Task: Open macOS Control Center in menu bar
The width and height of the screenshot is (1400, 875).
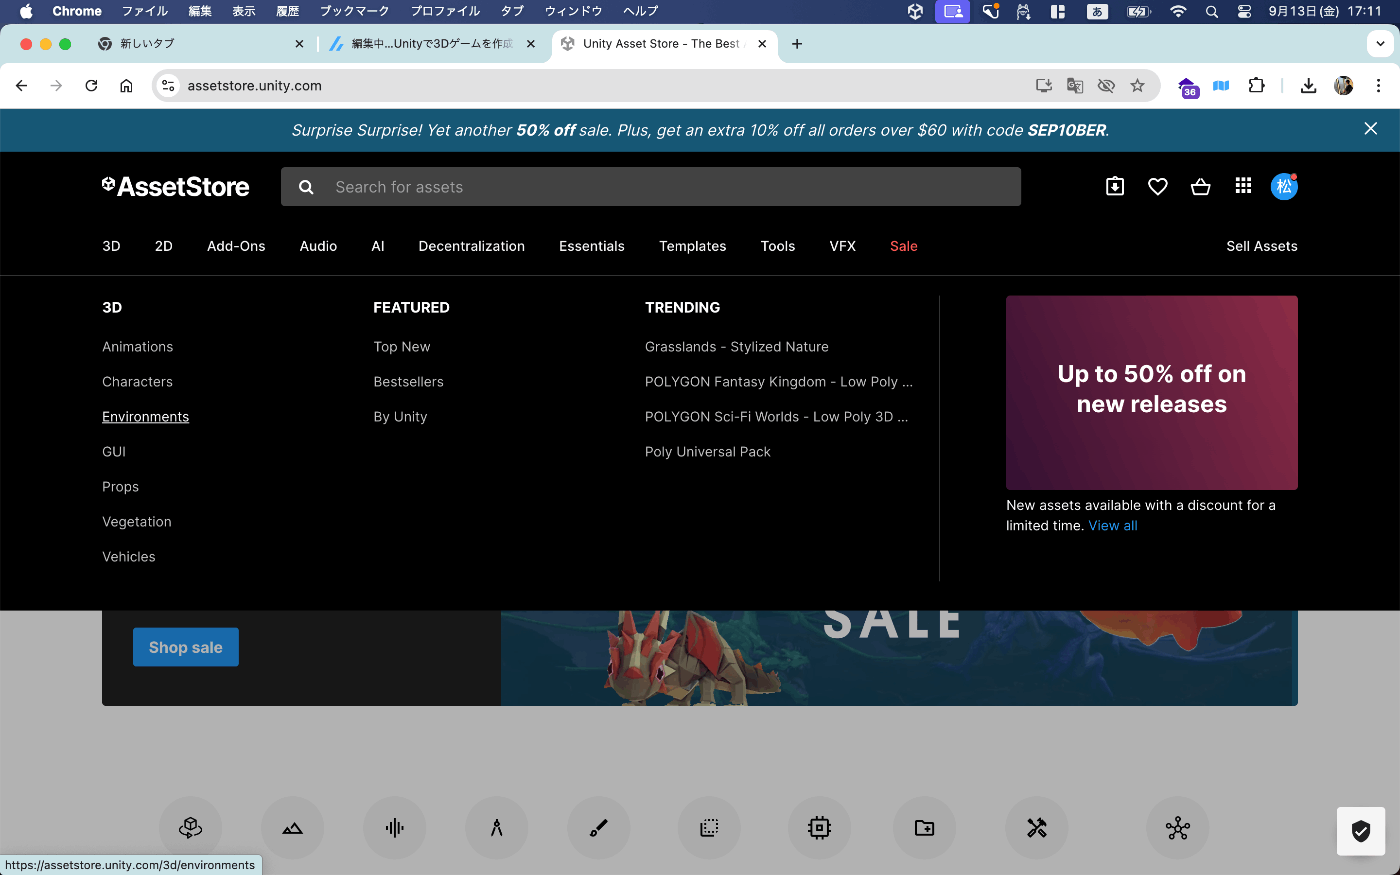Action: coord(1244,12)
